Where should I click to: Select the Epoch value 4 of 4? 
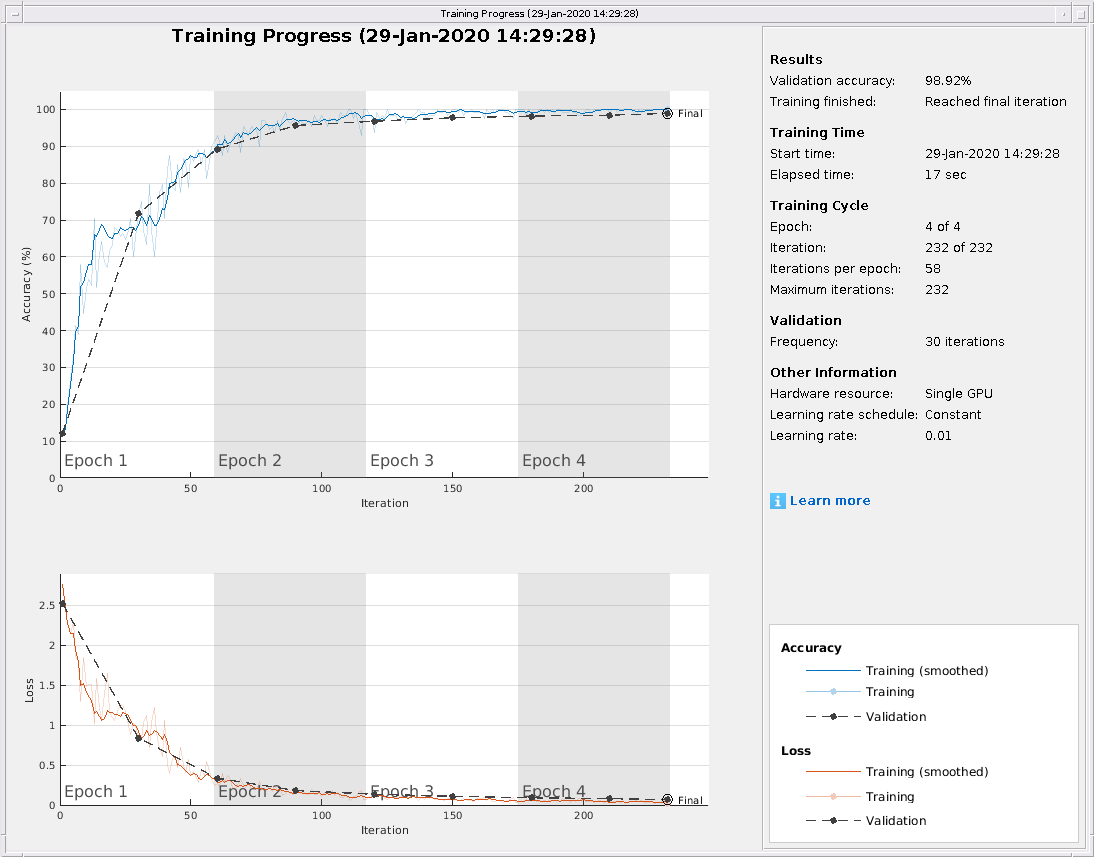pos(943,226)
